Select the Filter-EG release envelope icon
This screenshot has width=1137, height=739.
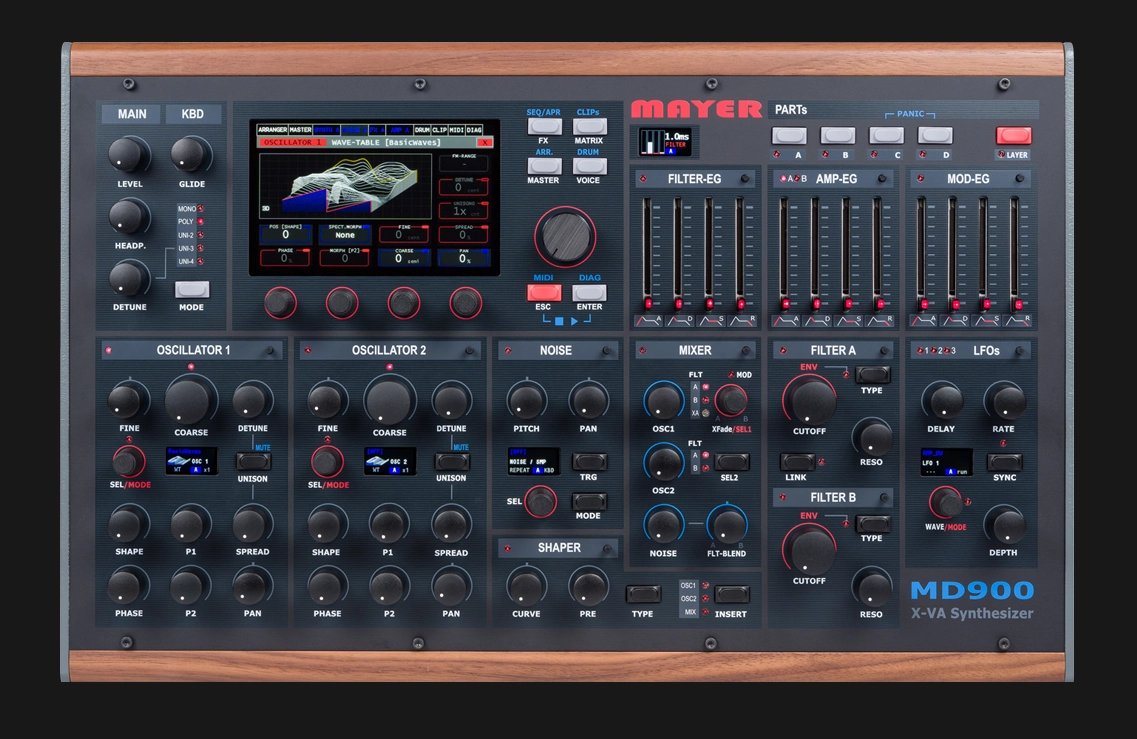(x=742, y=321)
